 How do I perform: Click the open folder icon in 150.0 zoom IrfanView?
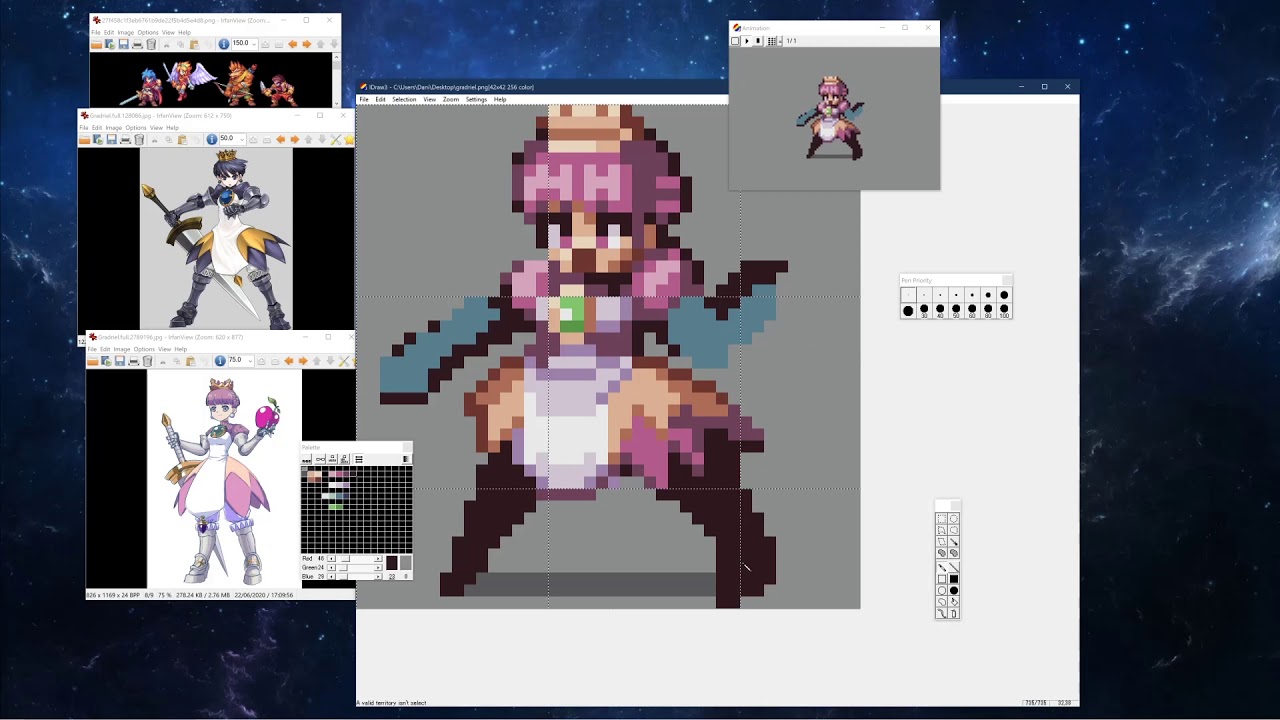[97, 44]
